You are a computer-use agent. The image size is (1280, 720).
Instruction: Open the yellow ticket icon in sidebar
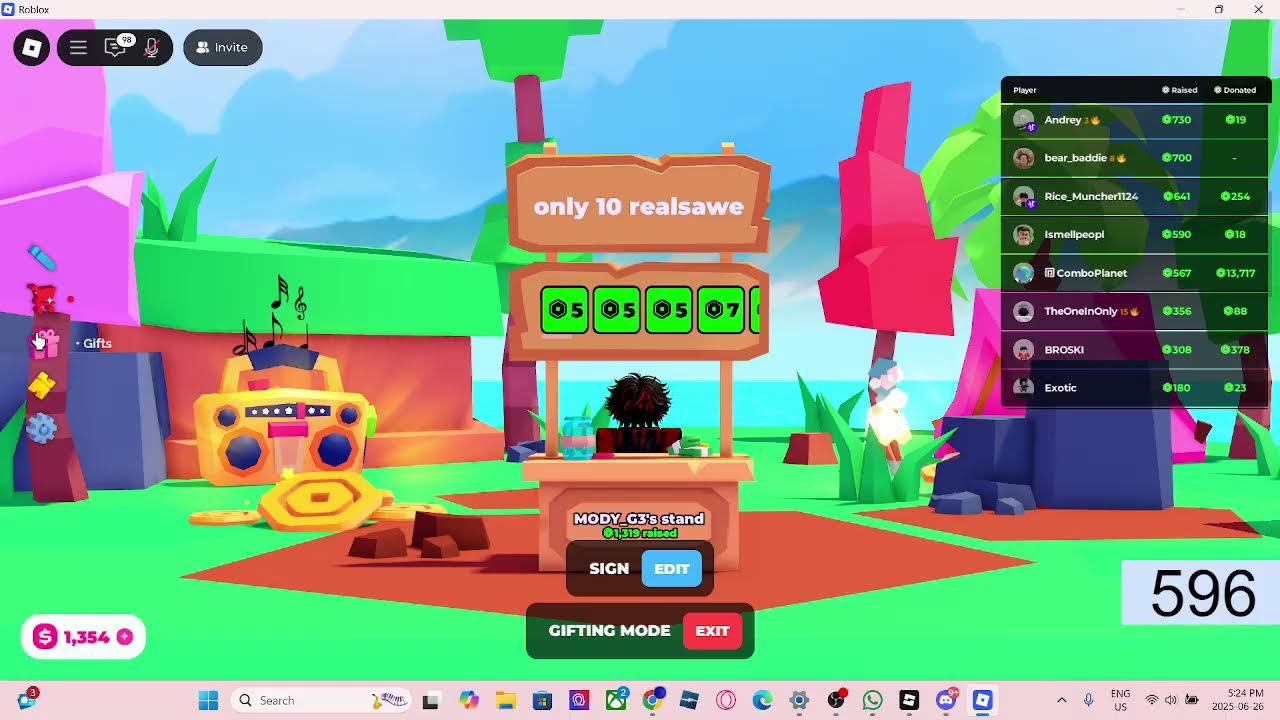click(42, 385)
